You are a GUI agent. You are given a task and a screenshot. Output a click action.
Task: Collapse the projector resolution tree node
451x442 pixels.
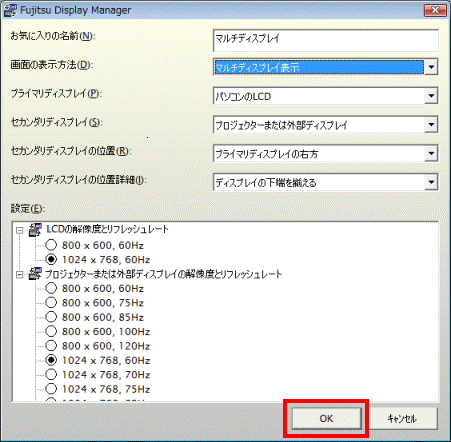(20, 275)
